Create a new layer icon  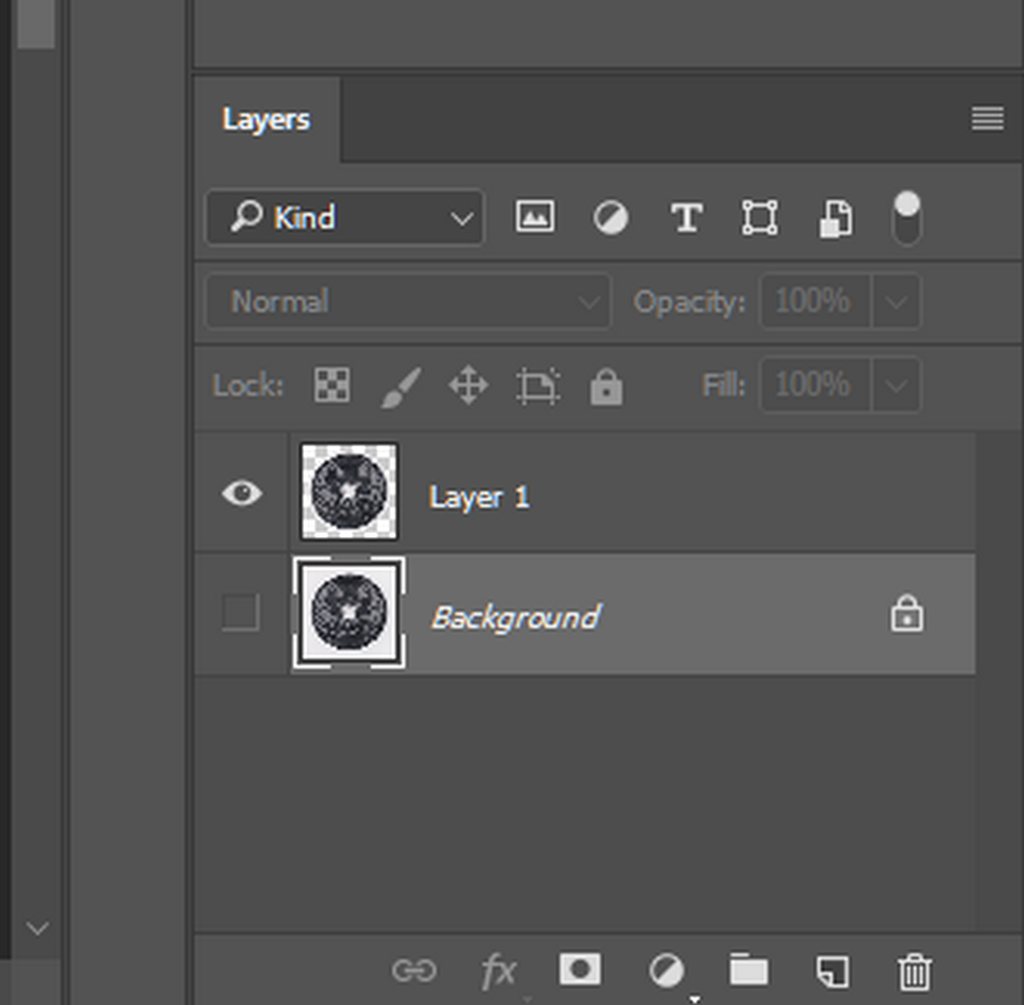(x=832, y=970)
